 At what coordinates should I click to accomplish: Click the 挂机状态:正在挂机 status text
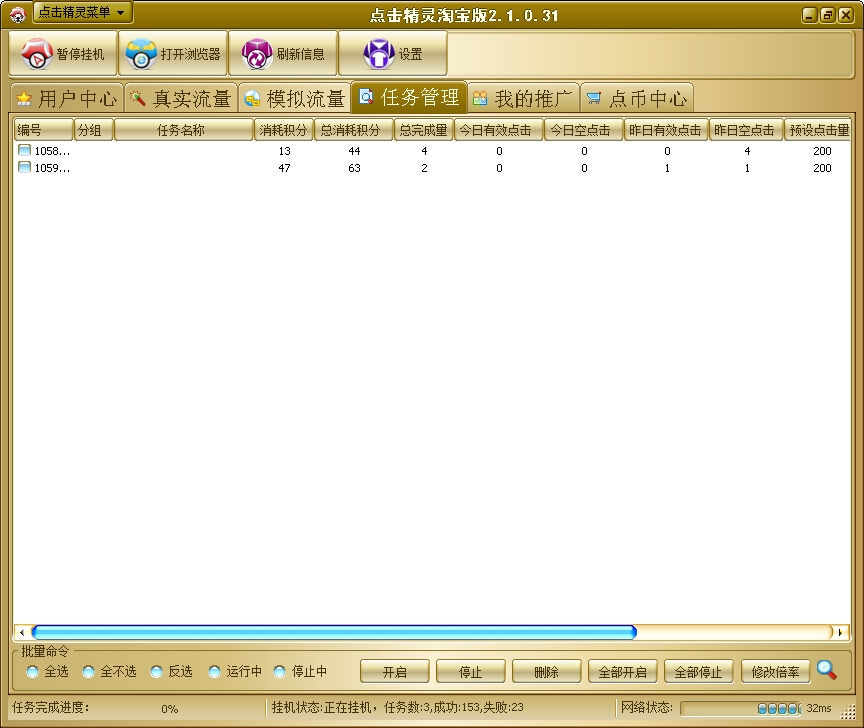[323, 707]
